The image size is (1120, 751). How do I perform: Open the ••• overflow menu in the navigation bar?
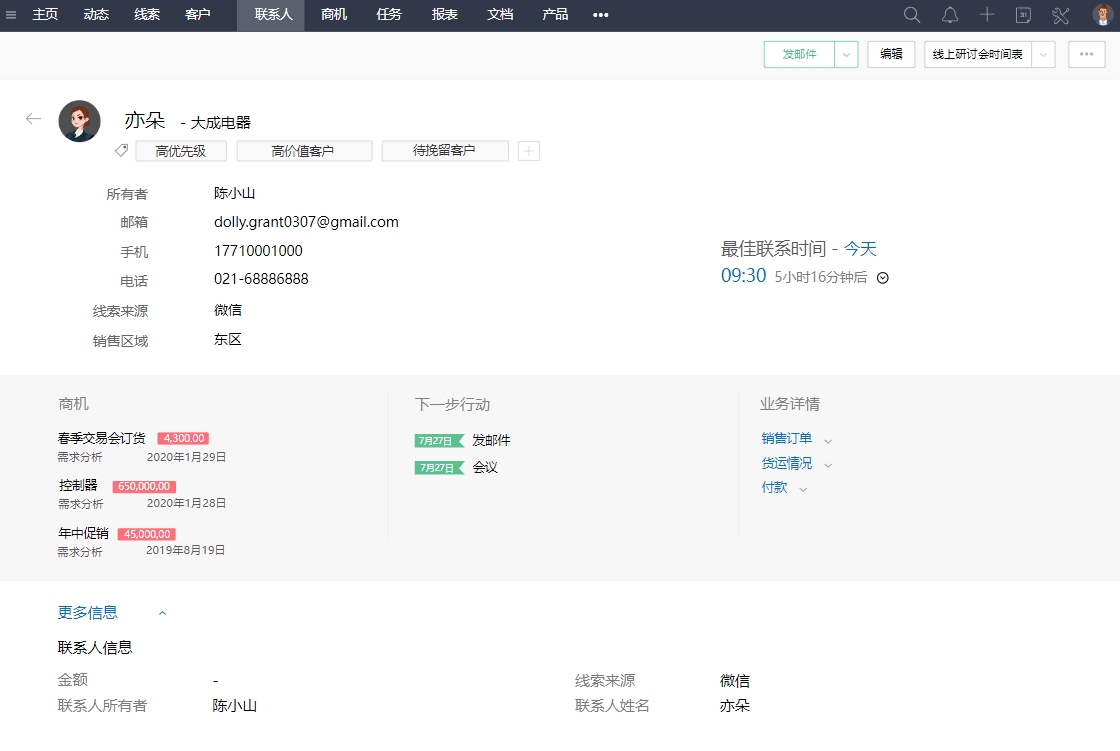[600, 15]
